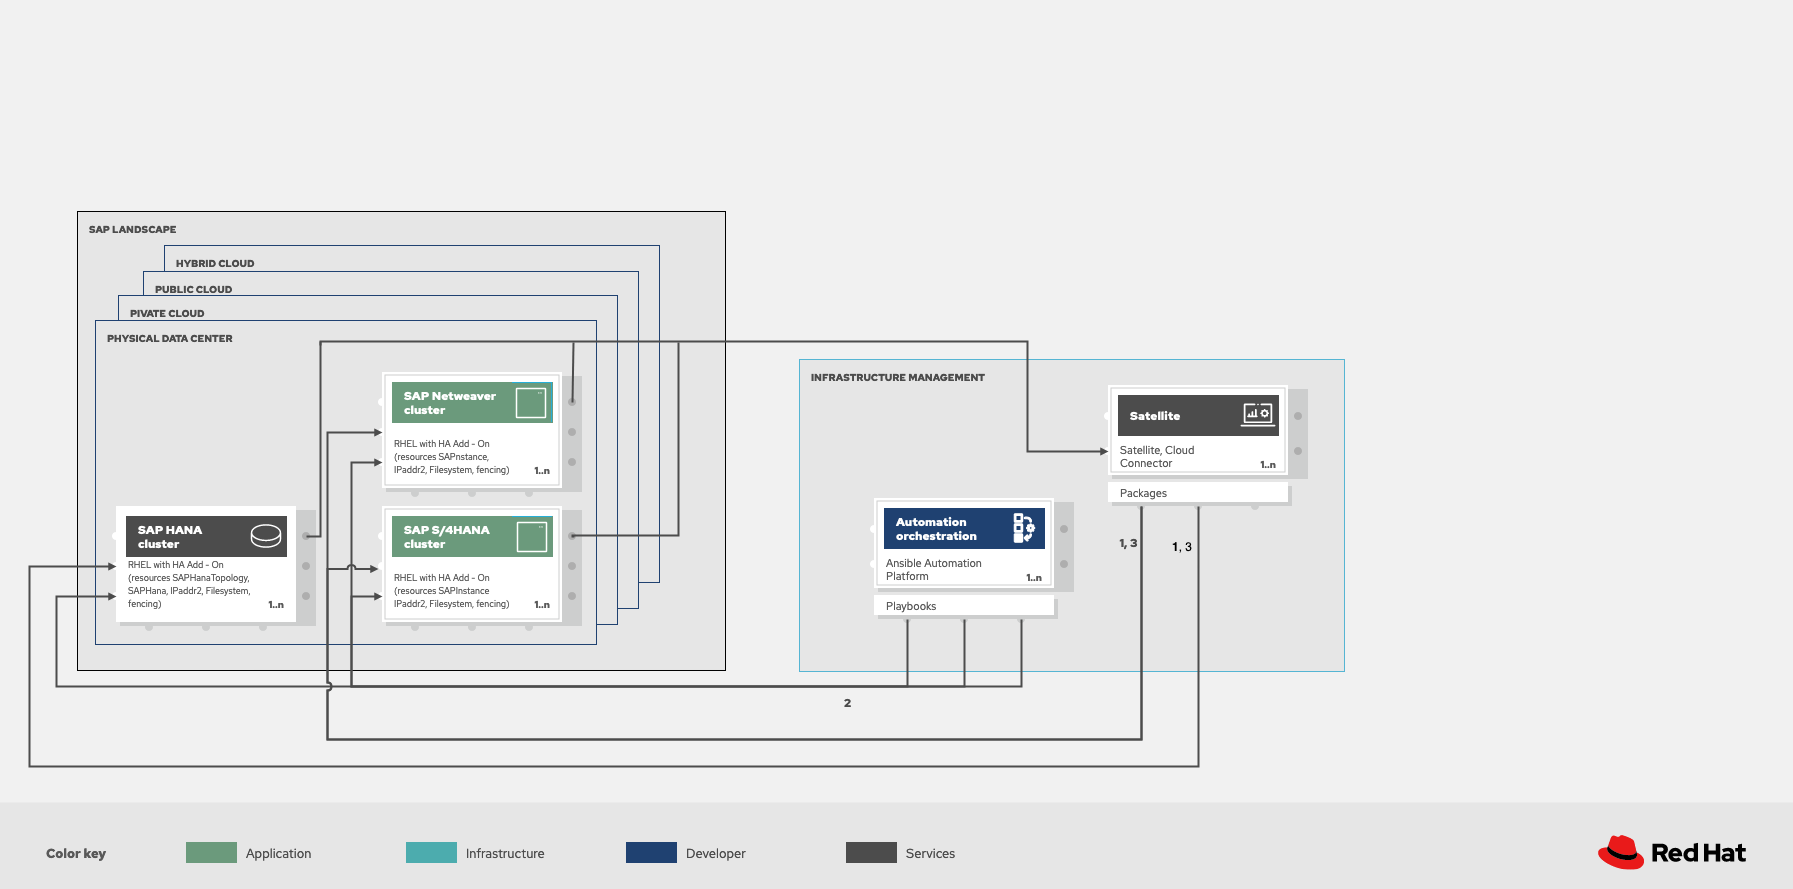Select the "Ansible Automation Platform" text
Viewport: 1793px width, 889px height.
pos(934,570)
